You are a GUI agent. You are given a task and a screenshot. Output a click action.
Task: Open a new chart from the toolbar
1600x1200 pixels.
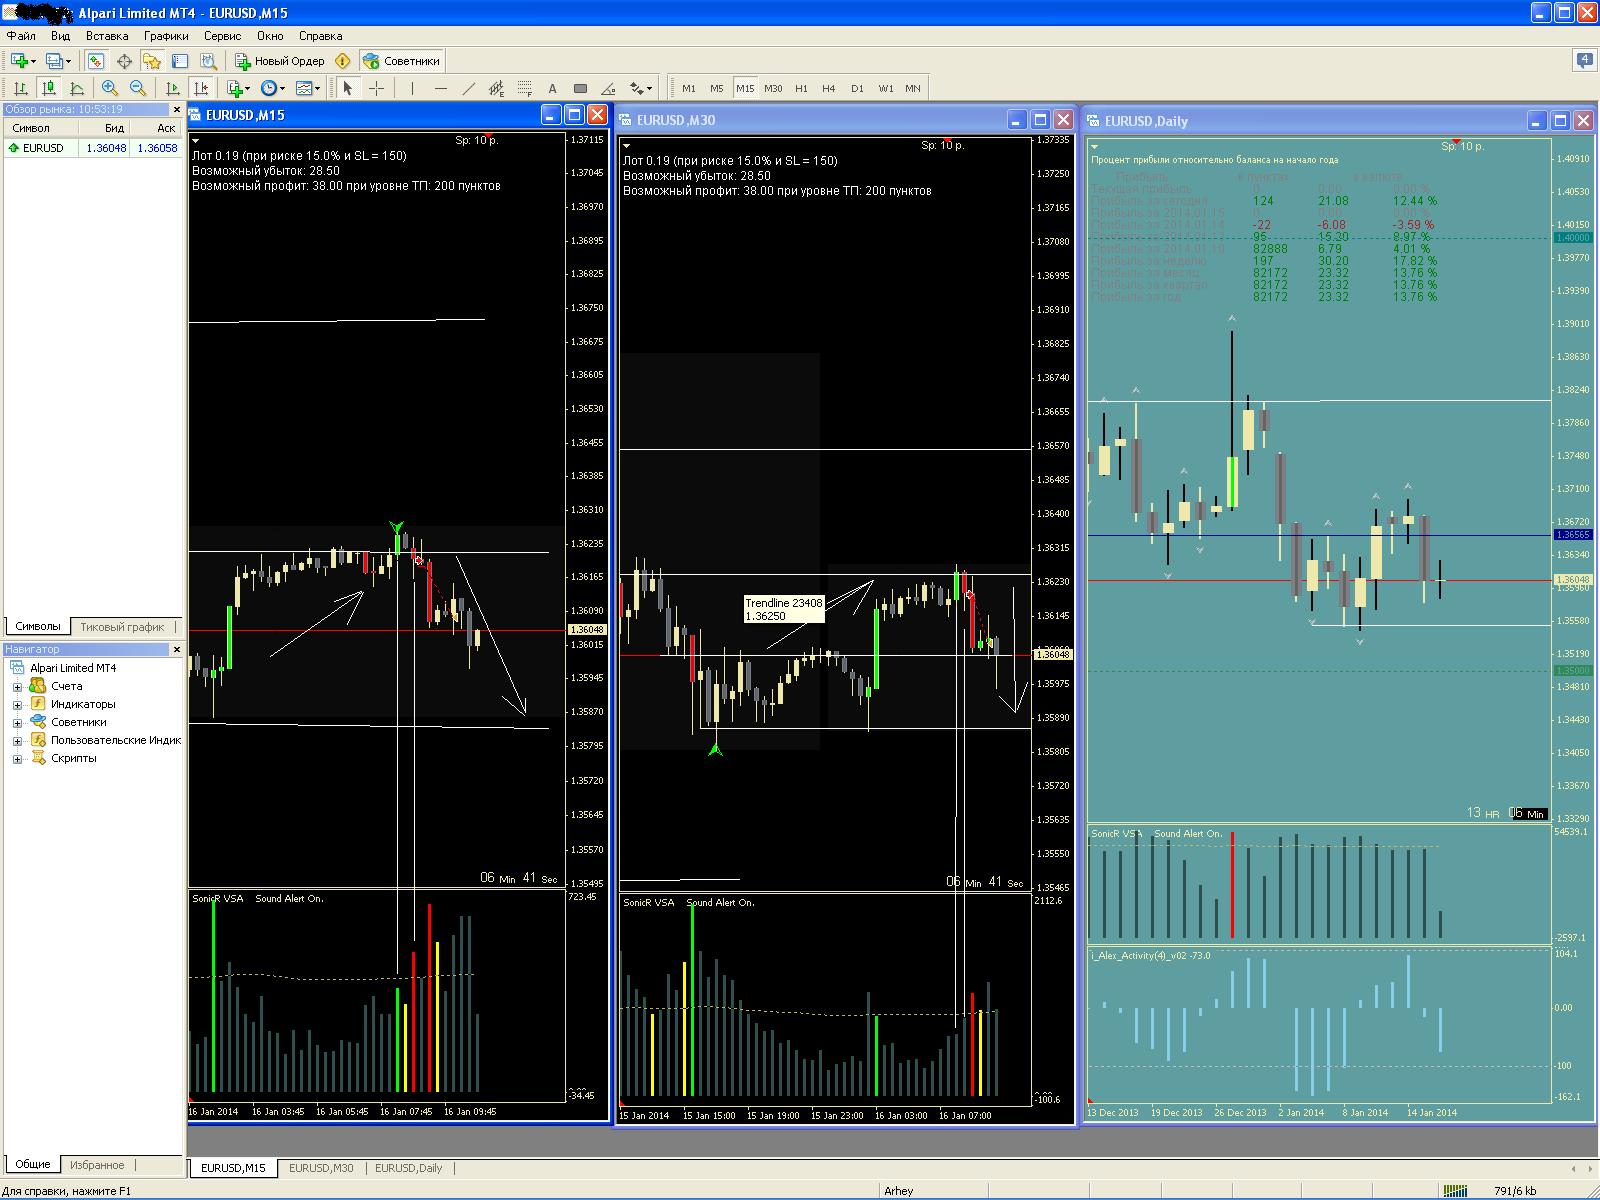pos(22,61)
